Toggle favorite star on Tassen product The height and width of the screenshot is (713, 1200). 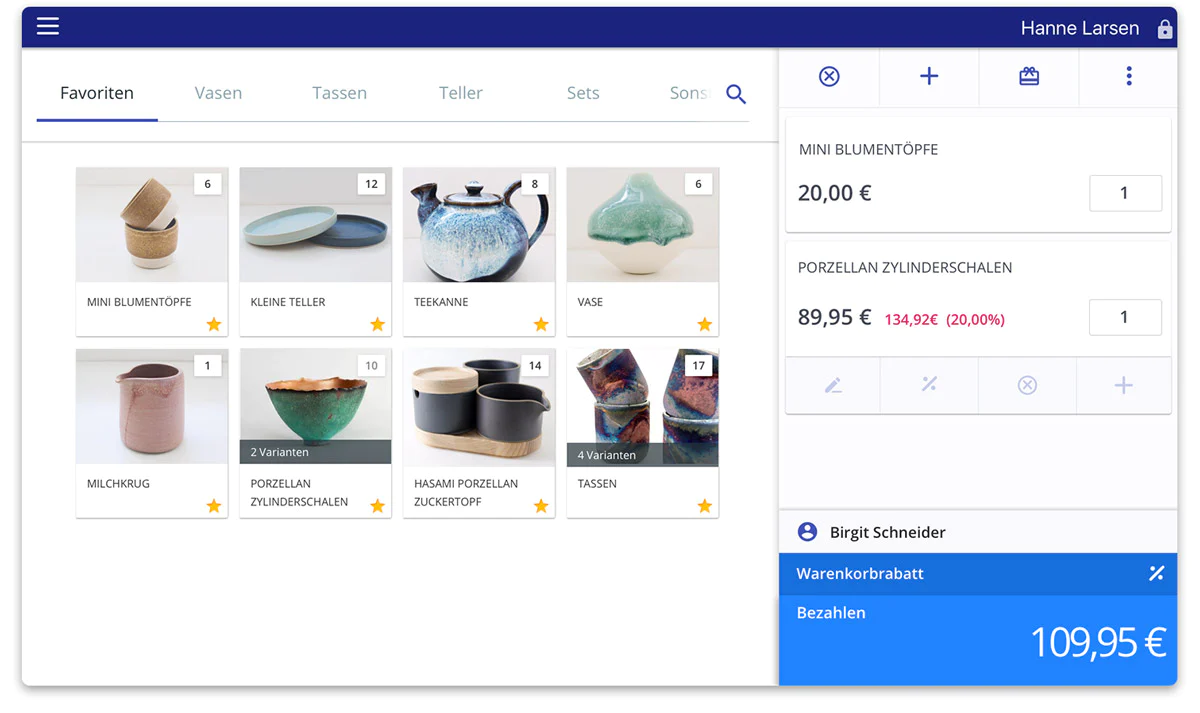point(704,506)
